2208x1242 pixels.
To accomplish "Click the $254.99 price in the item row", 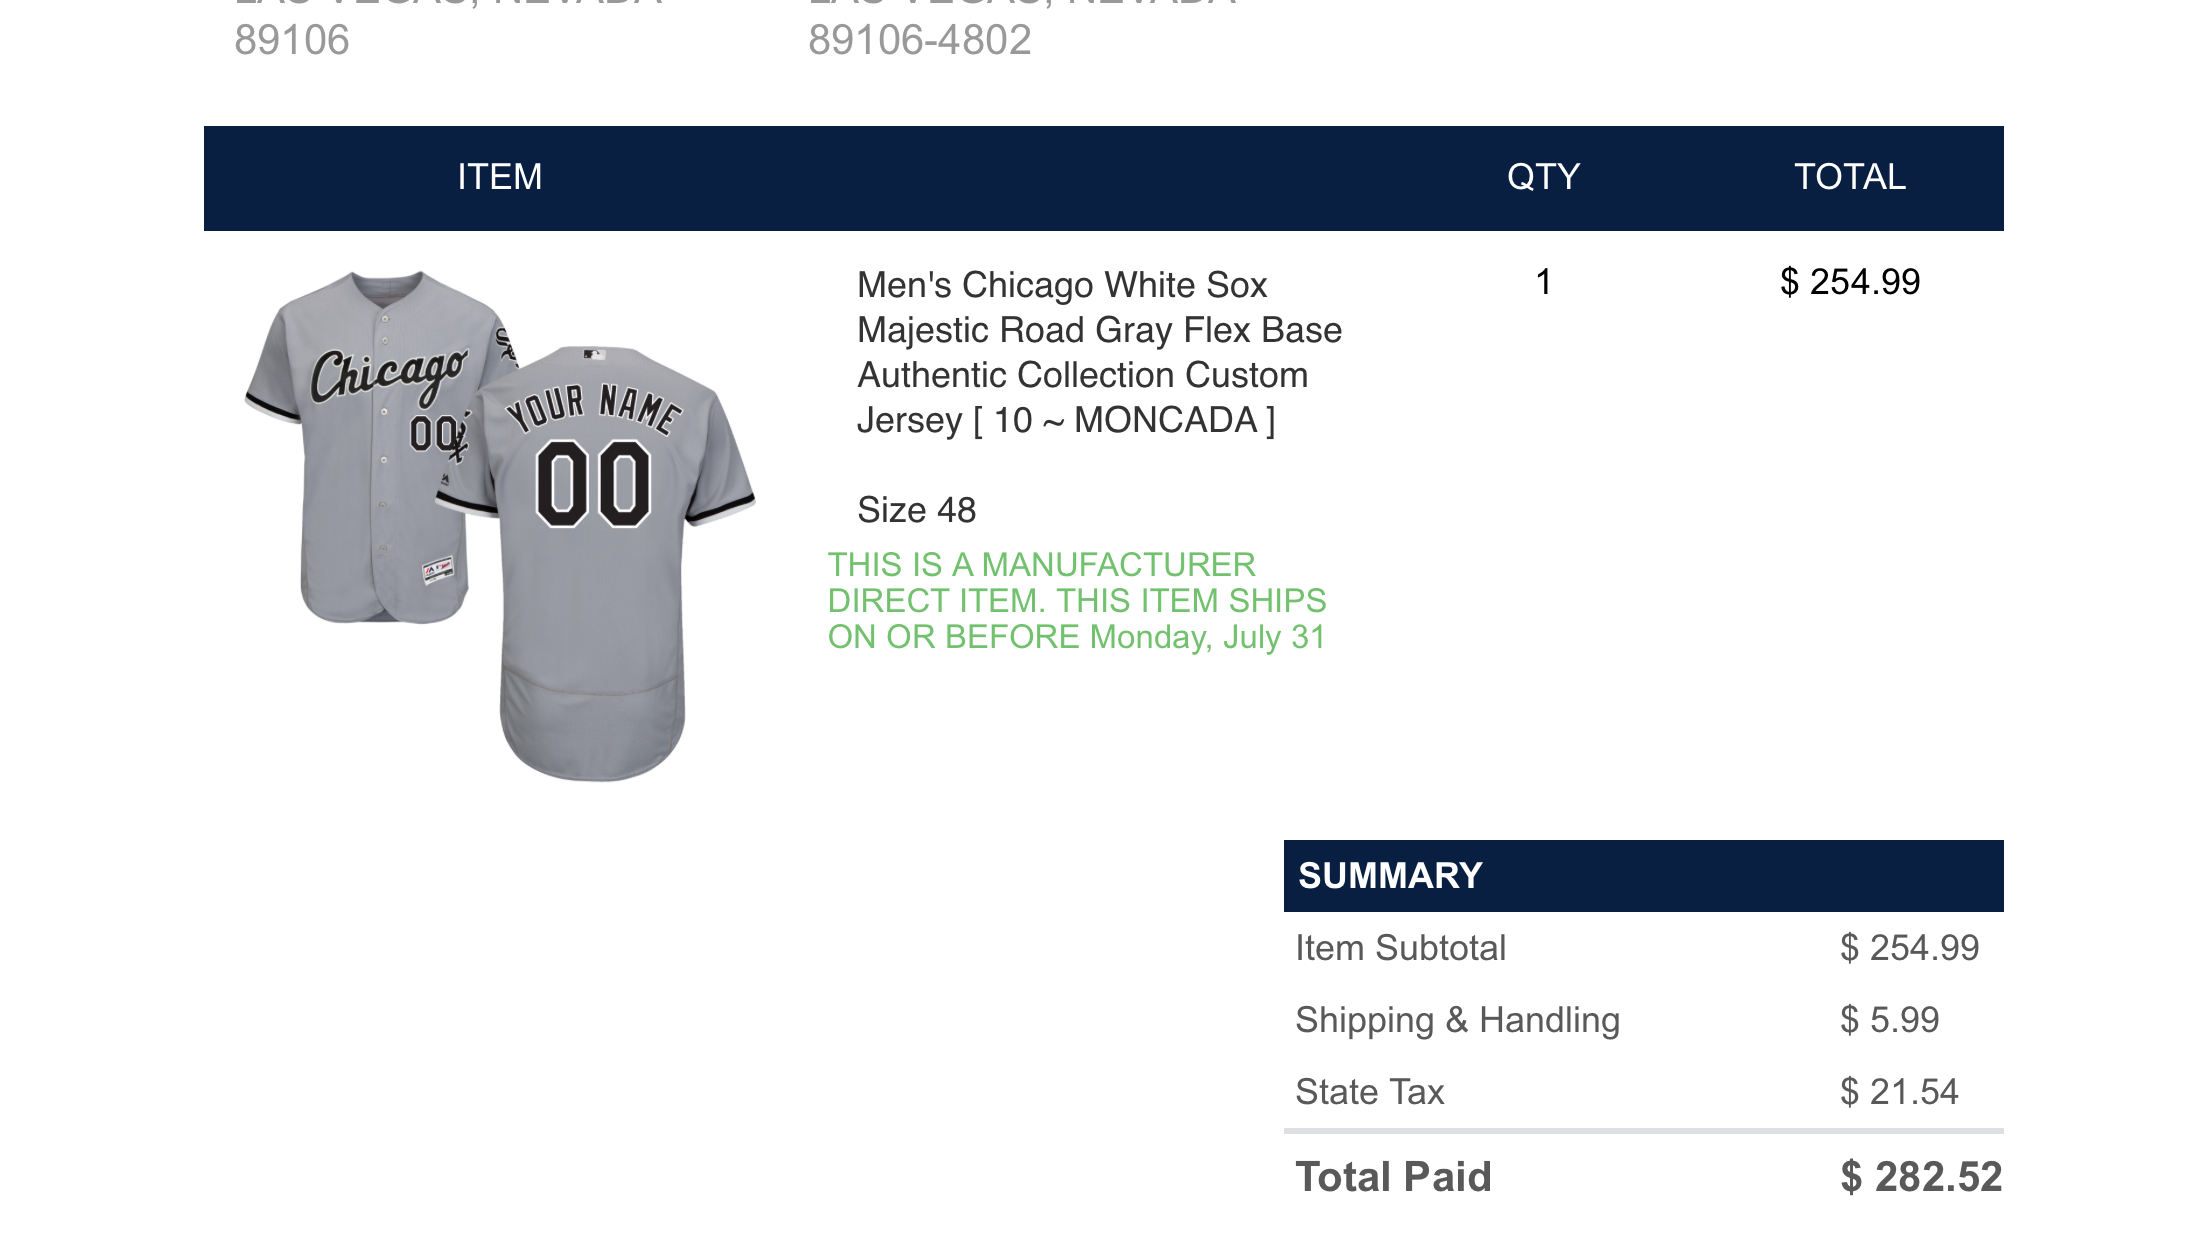I will 1849,282.
